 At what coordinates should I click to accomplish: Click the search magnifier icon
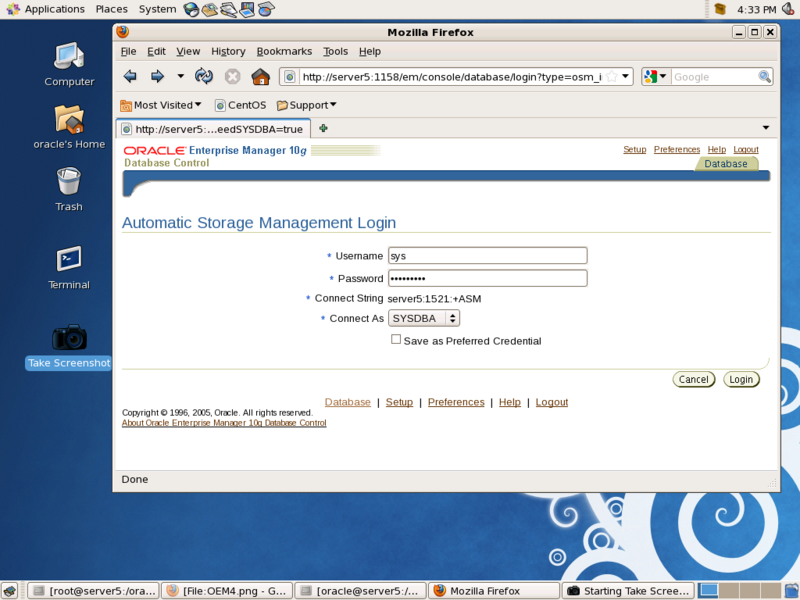click(x=764, y=77)
